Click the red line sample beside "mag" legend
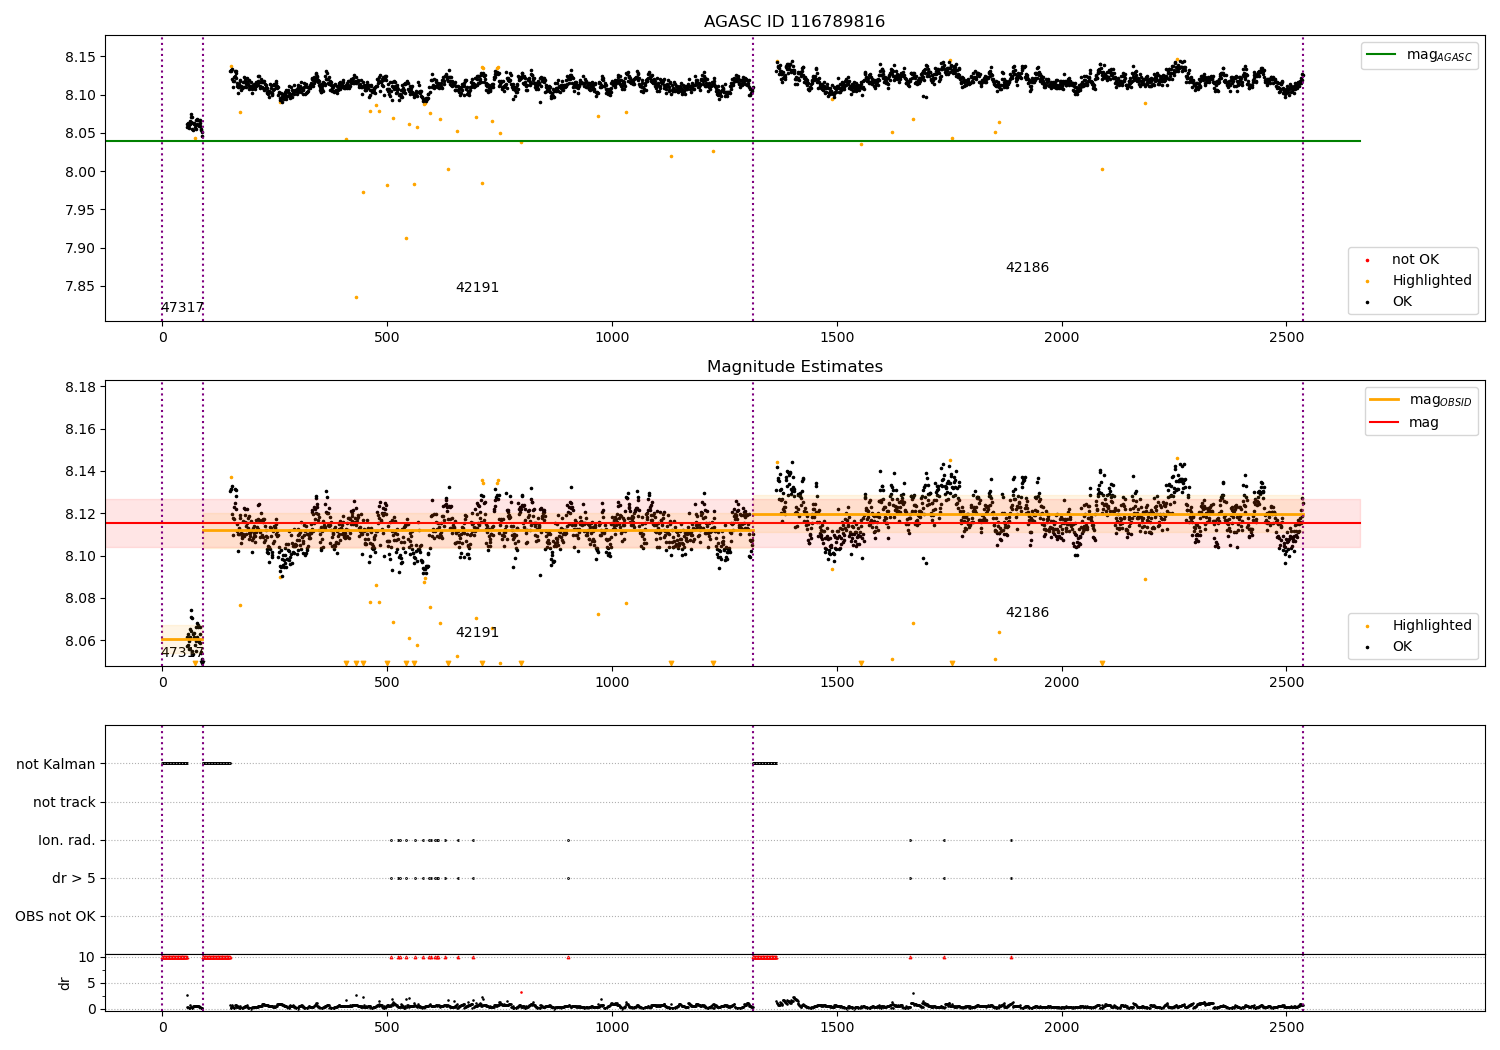Image resolution: width=1500 pixels, height=1050 pixels. point(1384,423)
